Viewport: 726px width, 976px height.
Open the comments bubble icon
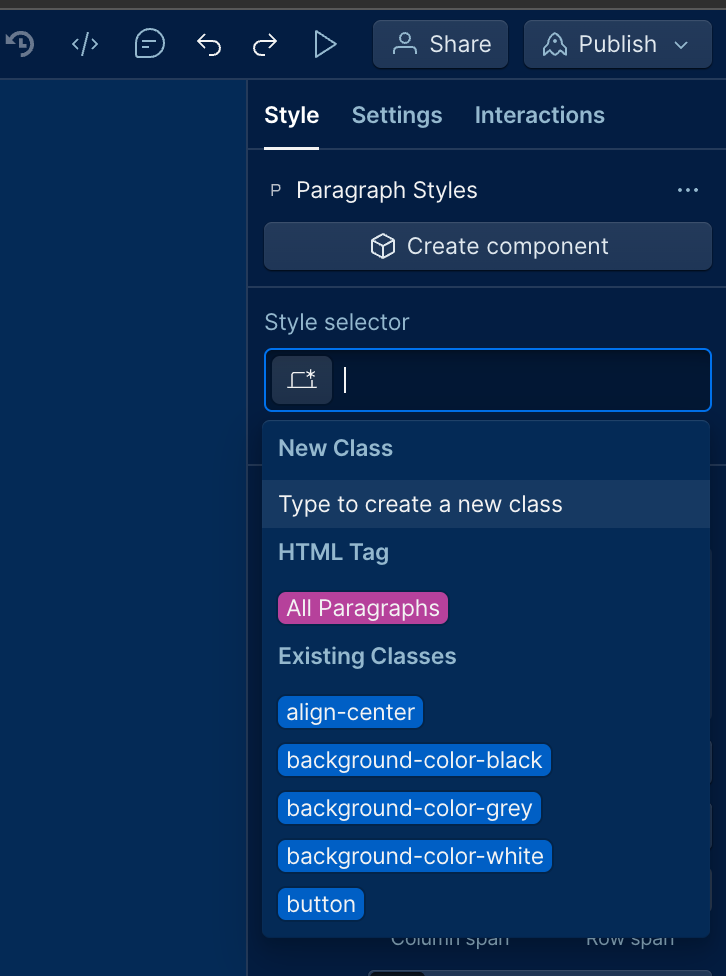pyautogui.click(x=149, y=44)
